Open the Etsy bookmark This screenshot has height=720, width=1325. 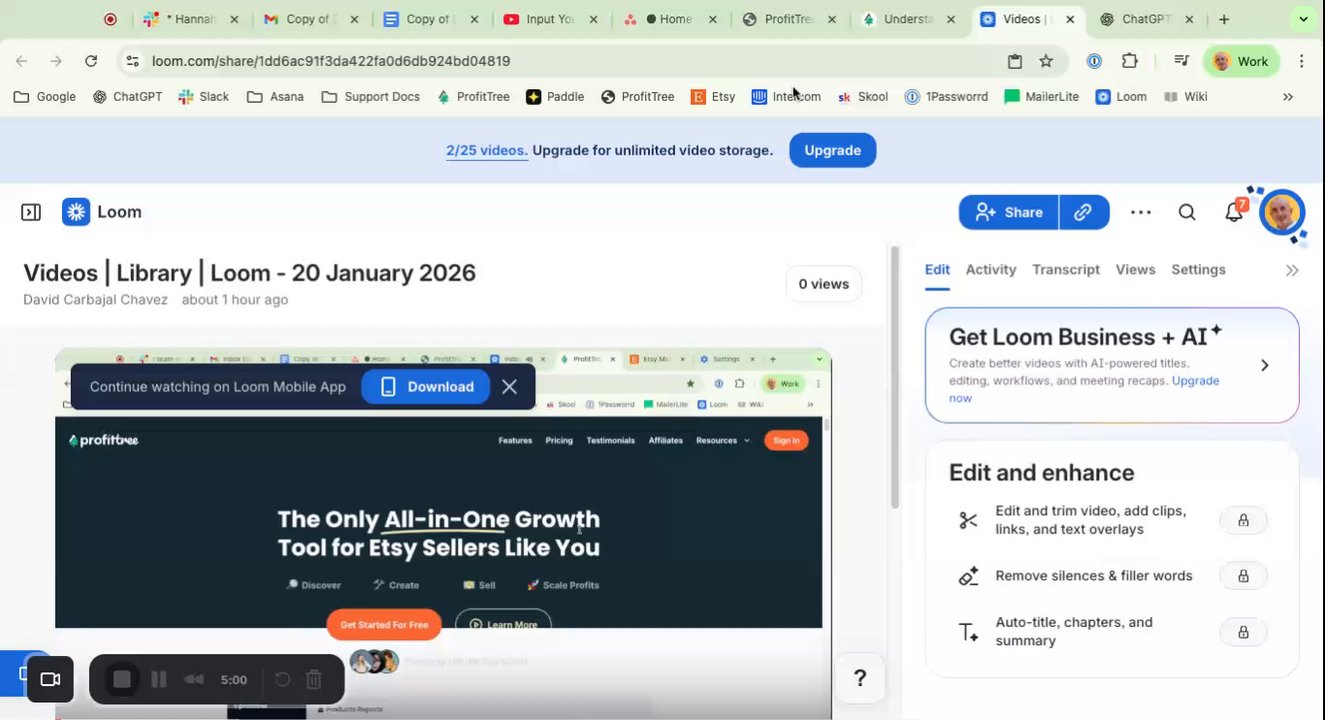713,97
